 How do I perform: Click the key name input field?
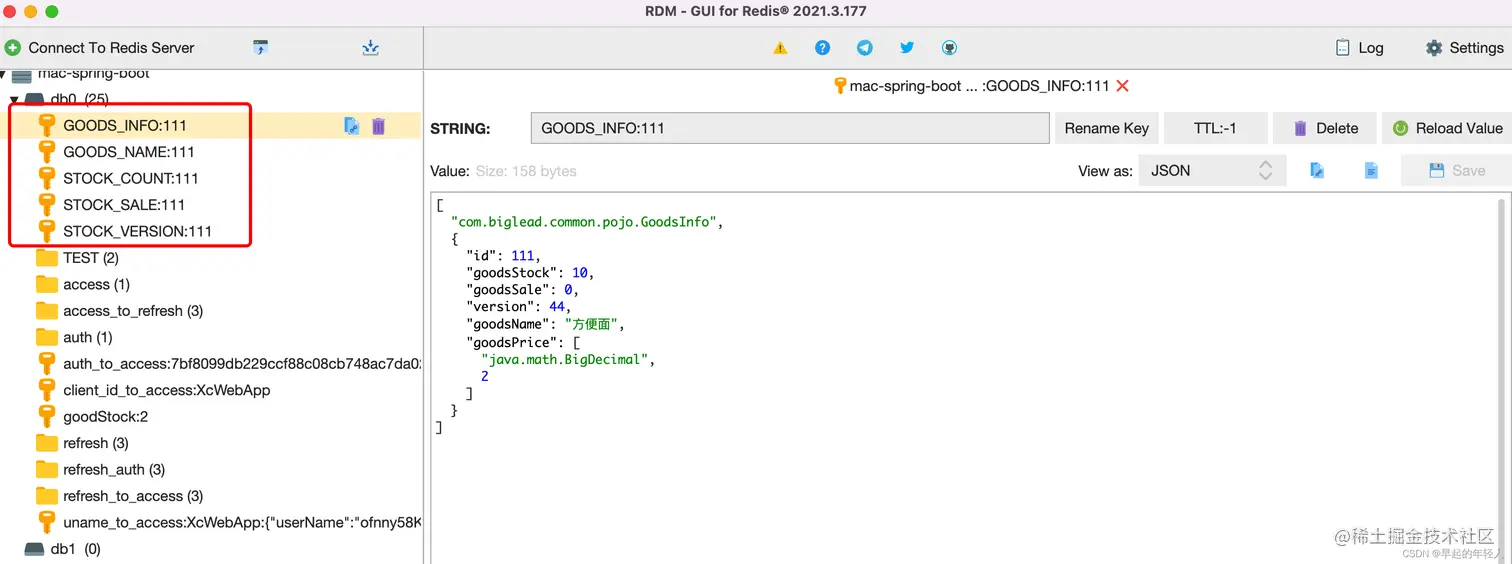pos(789,128)
